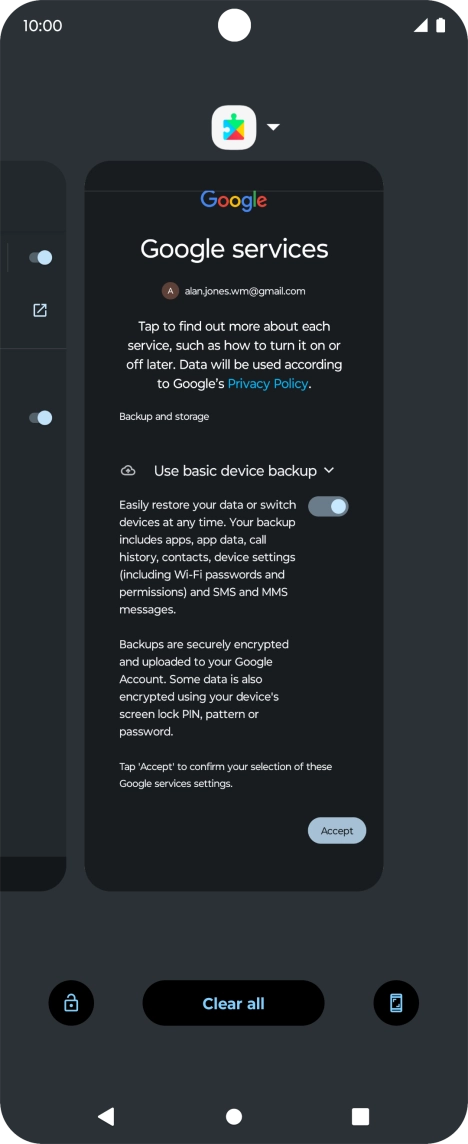Toggle the basic device backup switch
The height and width of the screenshot is (1144, 468).
(329, 506)
